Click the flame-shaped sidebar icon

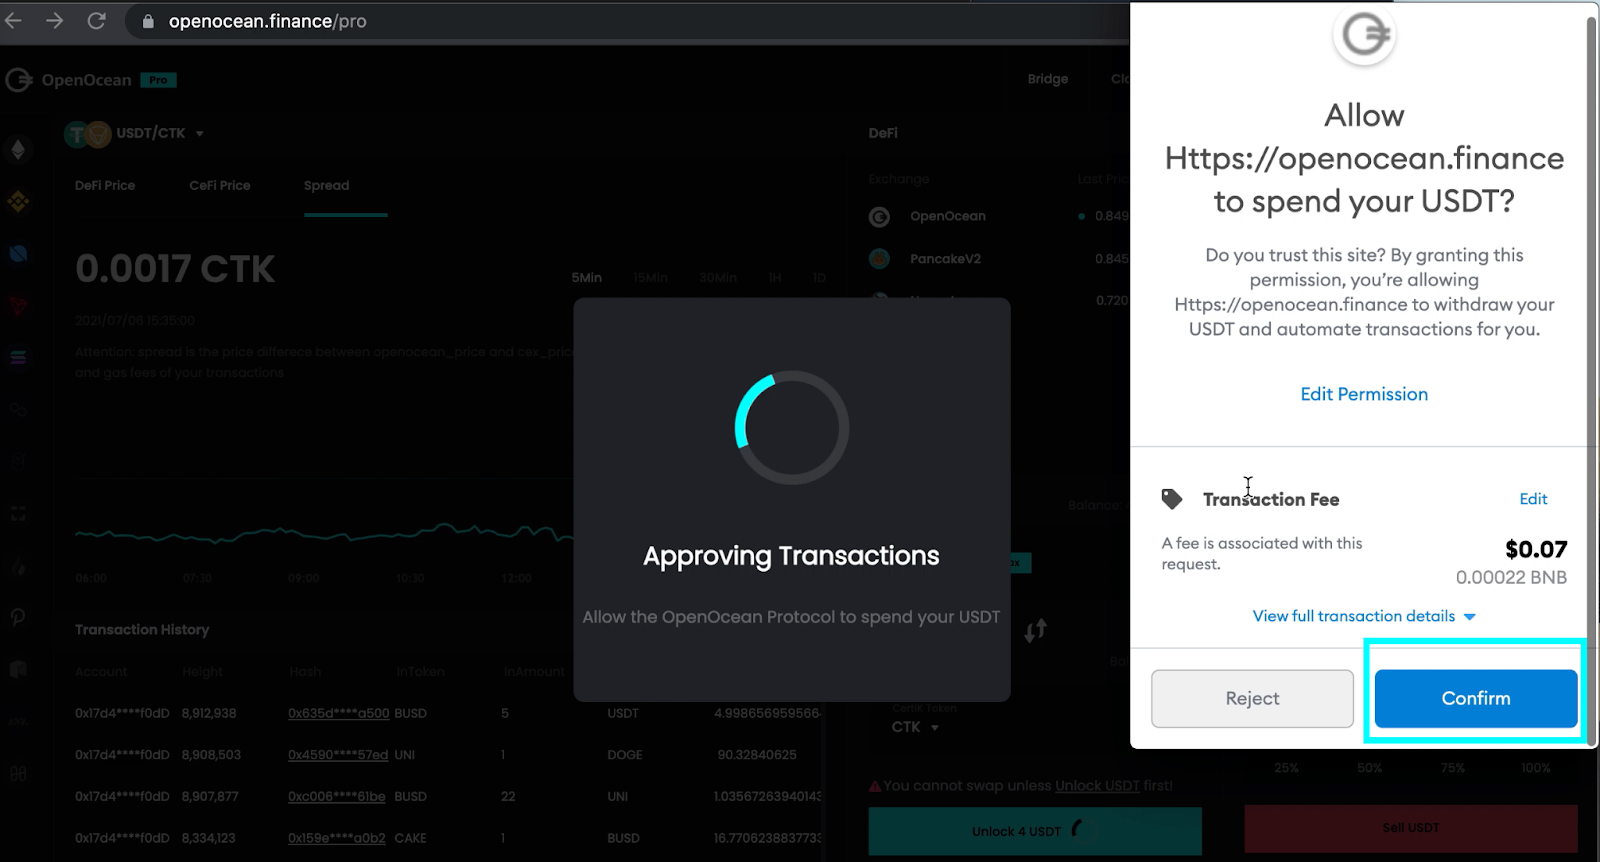pos(18,565)
